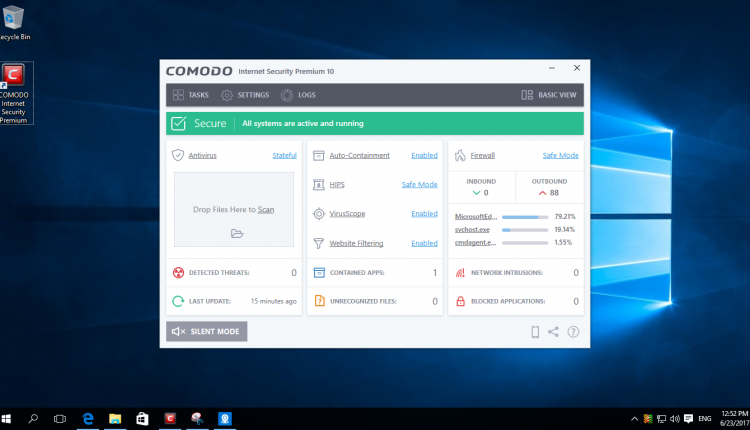Open the VirusScope link
The width and height of the screenshot is (750, 430).
click(x=347, y=214)
